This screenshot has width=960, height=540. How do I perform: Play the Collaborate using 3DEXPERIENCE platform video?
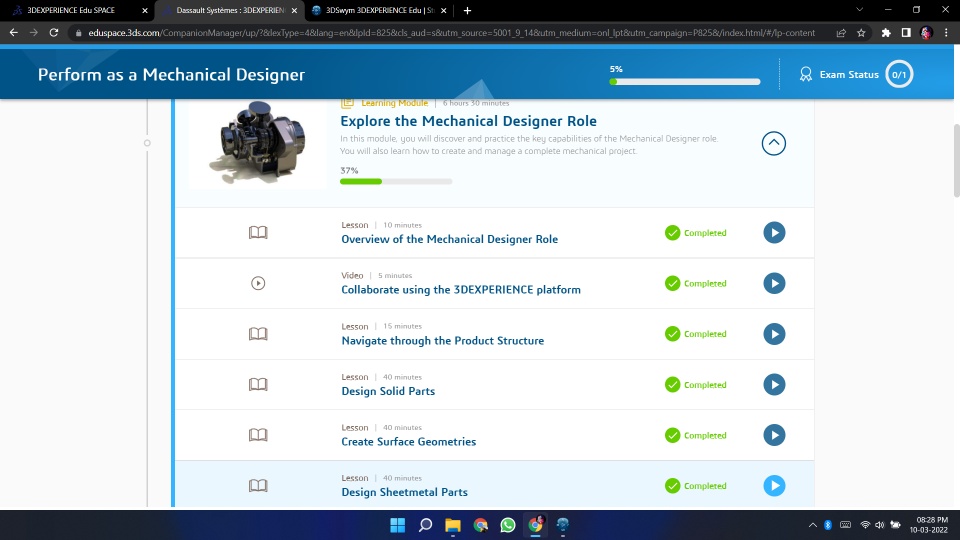tap(774, 283)
